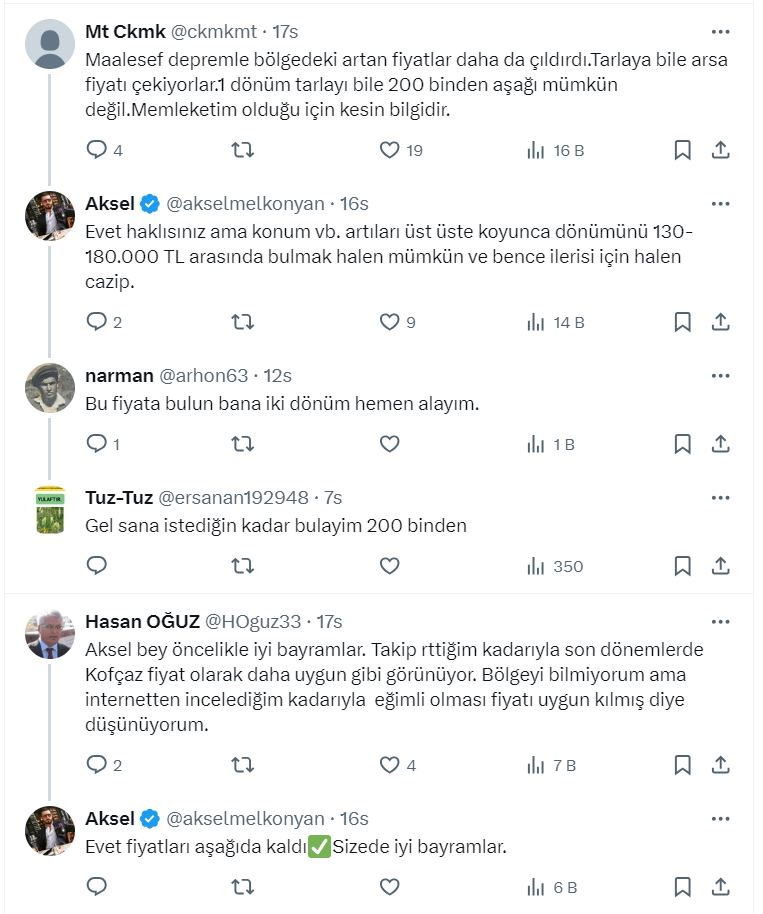Reply to Mt Ckmk's tweet
This screenshot has height=914, width=763.
pyautogui.click(x=97, y=150)
